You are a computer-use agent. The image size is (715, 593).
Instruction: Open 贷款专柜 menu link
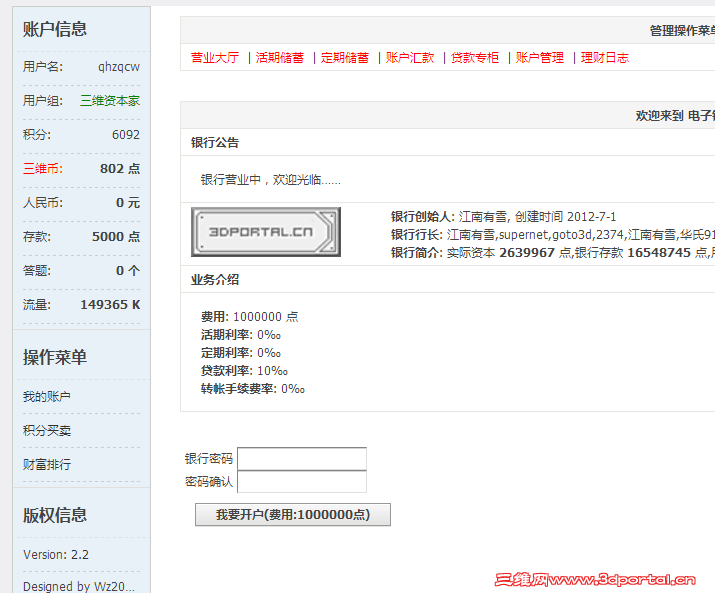click(475, 57)
